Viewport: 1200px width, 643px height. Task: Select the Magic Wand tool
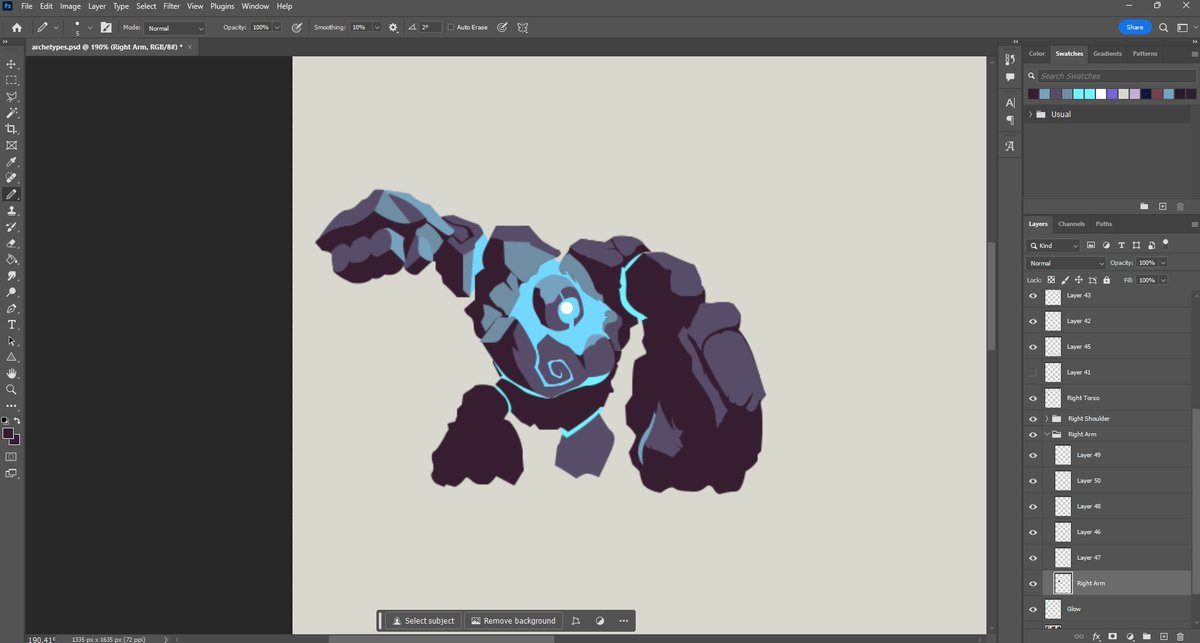click(x=12, y=112)
